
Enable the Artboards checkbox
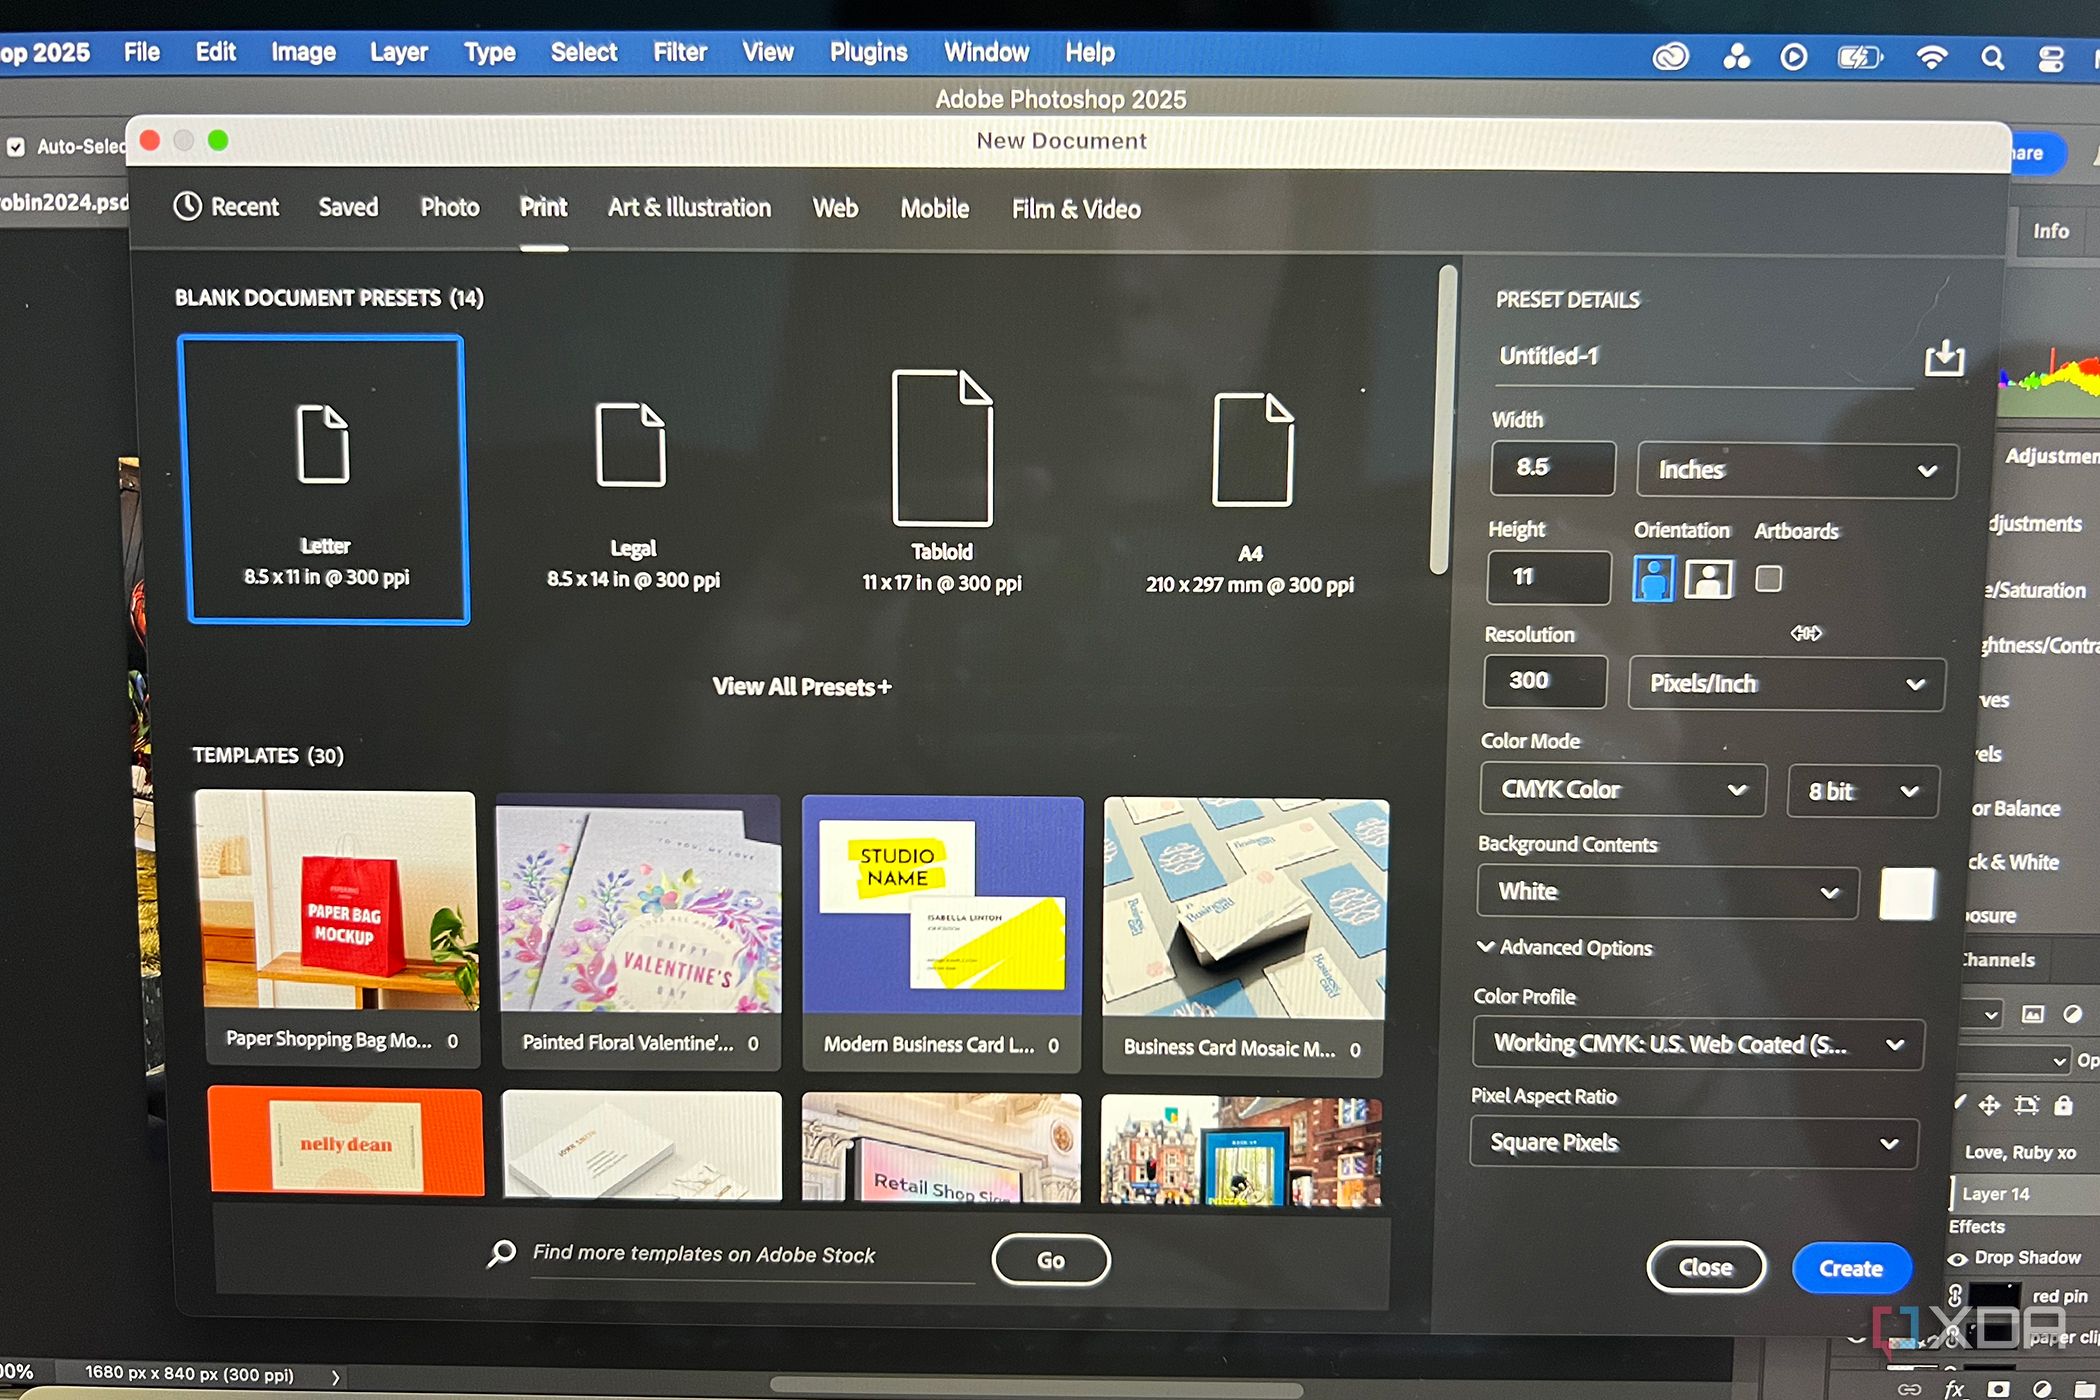1768,579
